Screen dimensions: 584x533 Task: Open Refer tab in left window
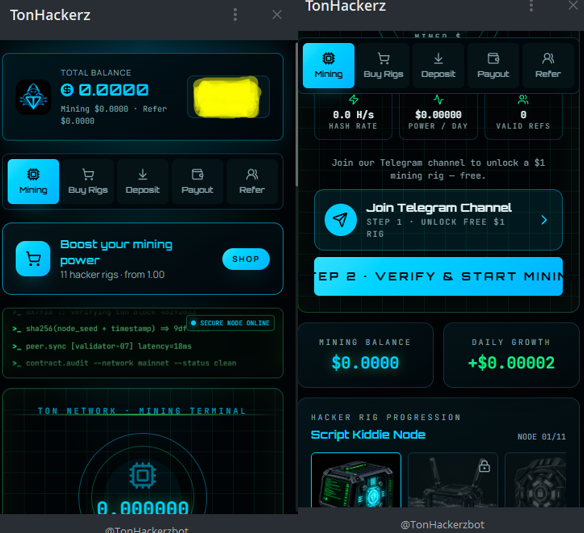(x=252, y=181)
